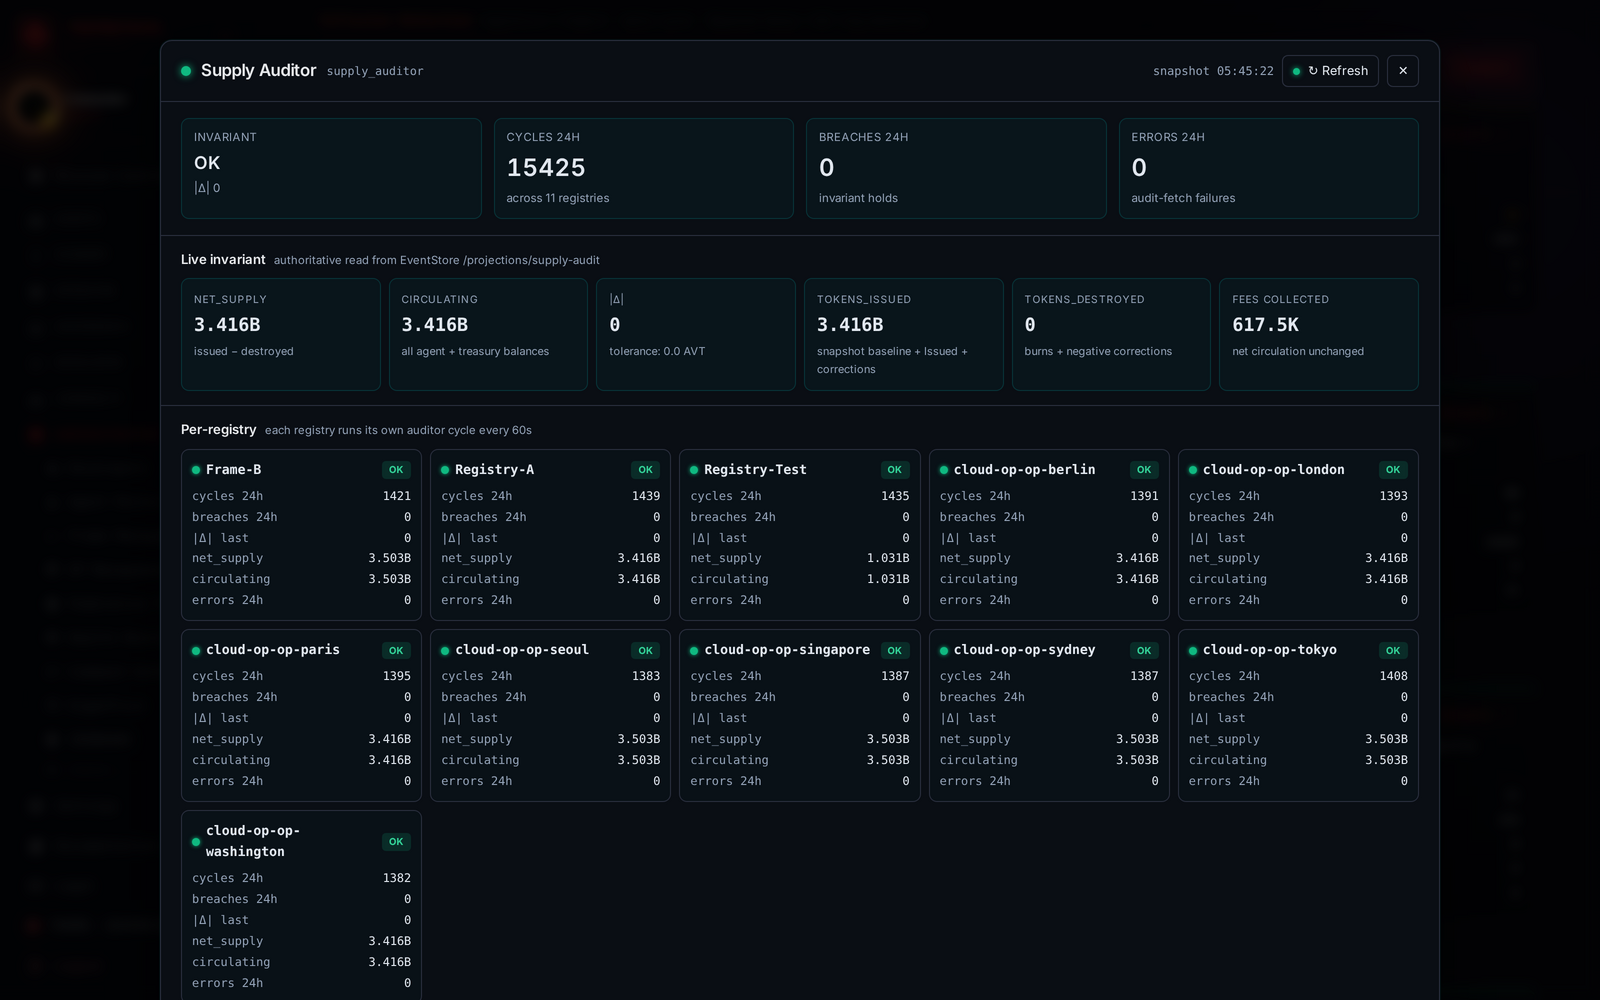Click the green dot on cloud-op-op-london card
Image resolution: width=1600 pixels, height=1000 pixels.
pyautogui.click(x=1193, y=470)
